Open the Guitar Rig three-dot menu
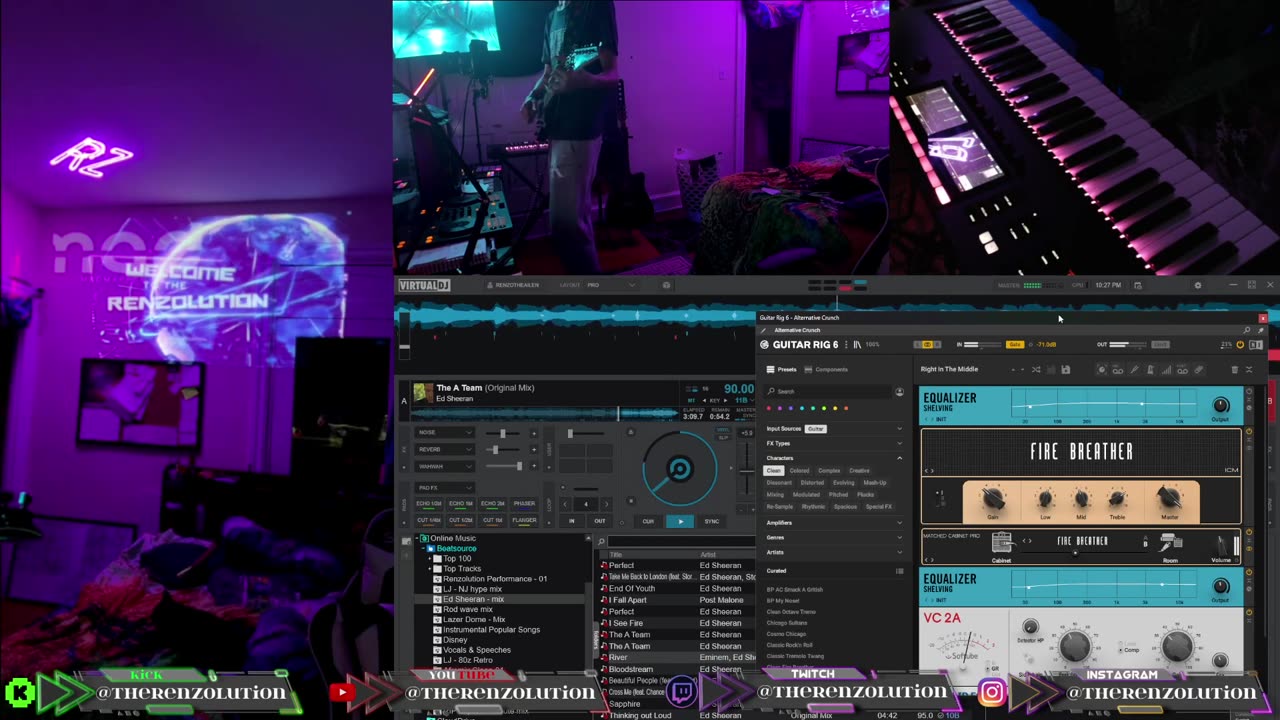This screenshot has width=1280, height=720. [846, 345]
